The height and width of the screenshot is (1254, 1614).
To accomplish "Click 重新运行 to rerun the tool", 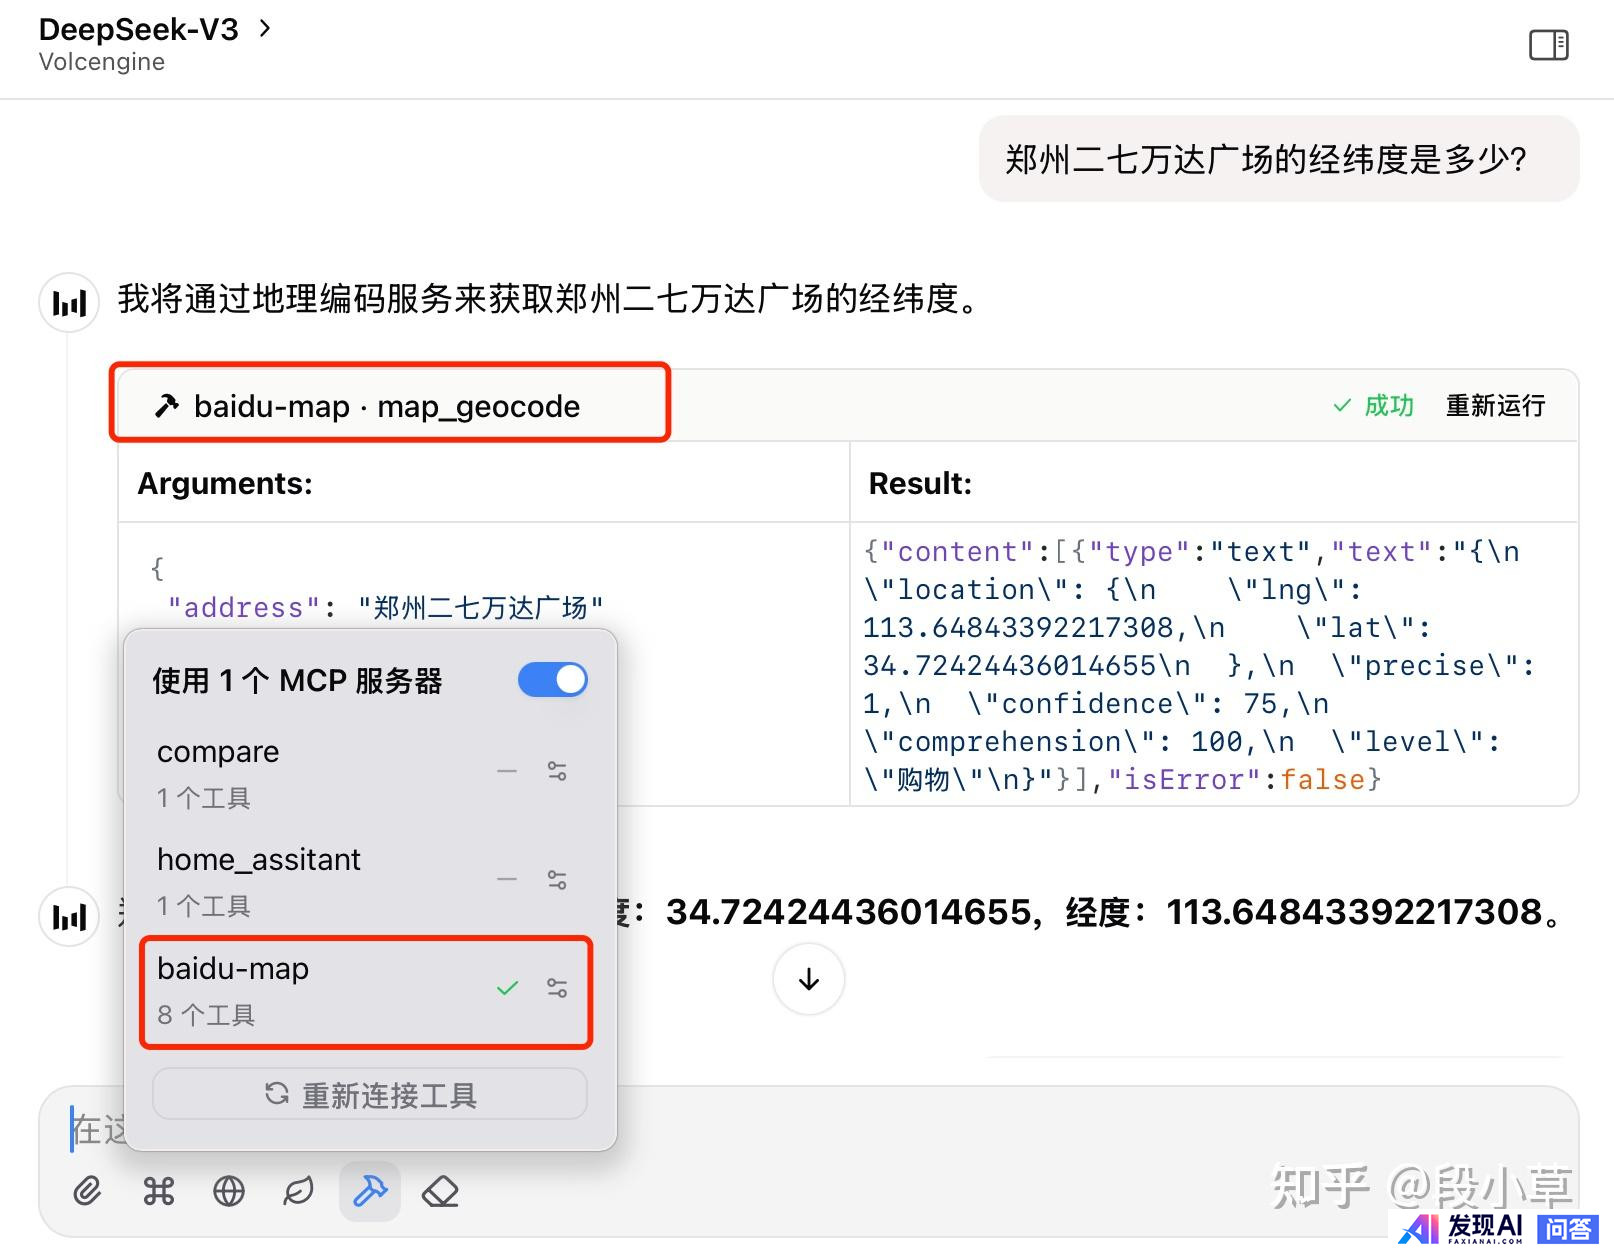I will point(1495,406).
